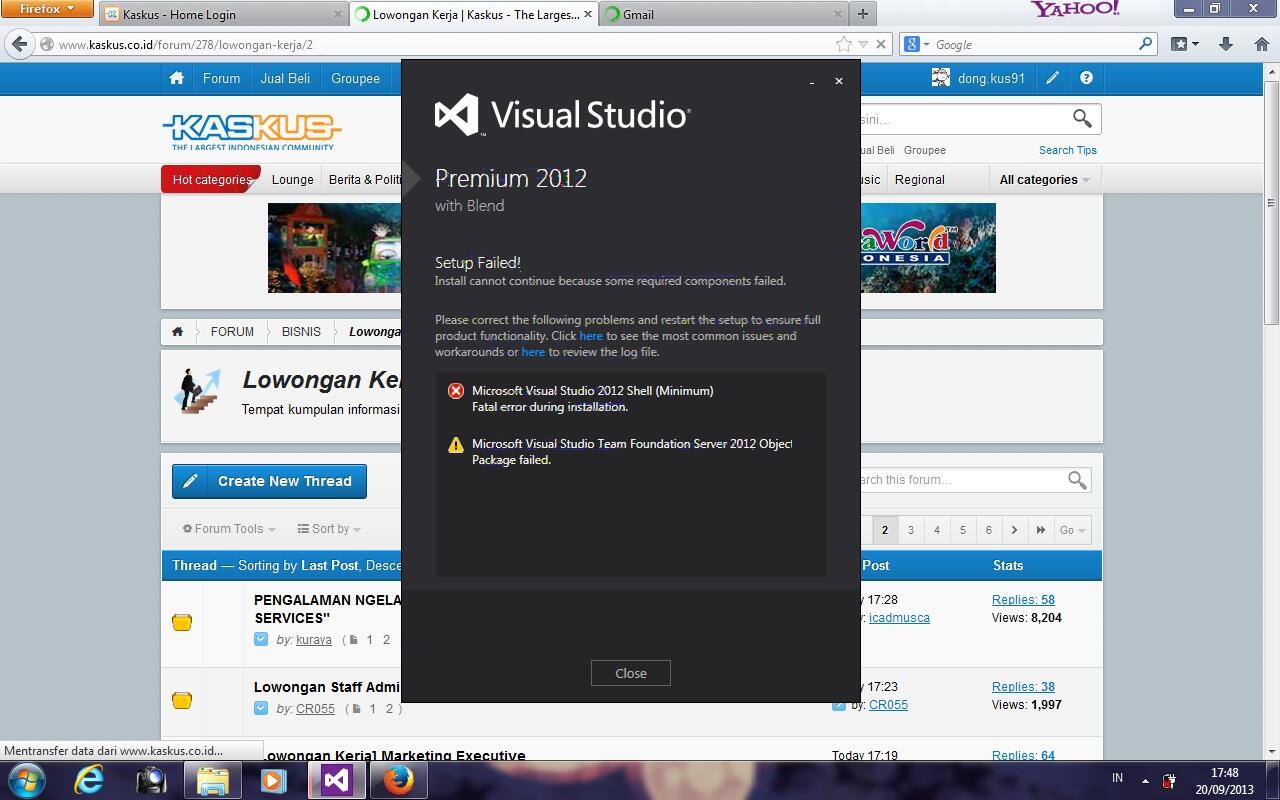Click the forum search magnifier icon
The width and height of the screenshot is (1280, 800).
[x=1077, y=480]
